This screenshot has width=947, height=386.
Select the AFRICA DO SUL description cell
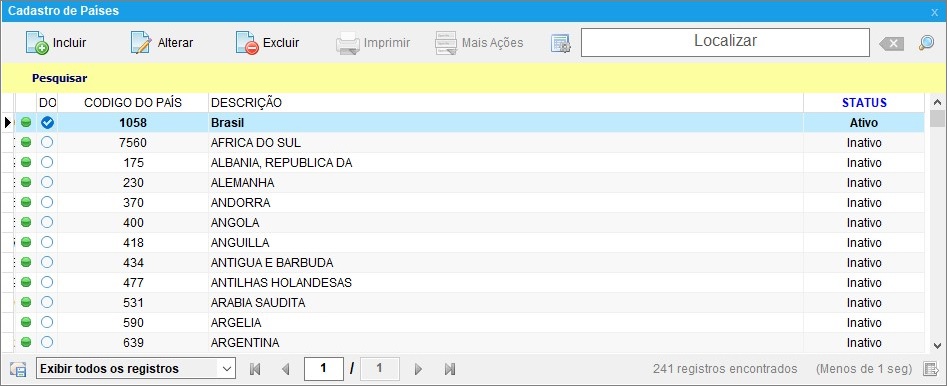point(506,143)
